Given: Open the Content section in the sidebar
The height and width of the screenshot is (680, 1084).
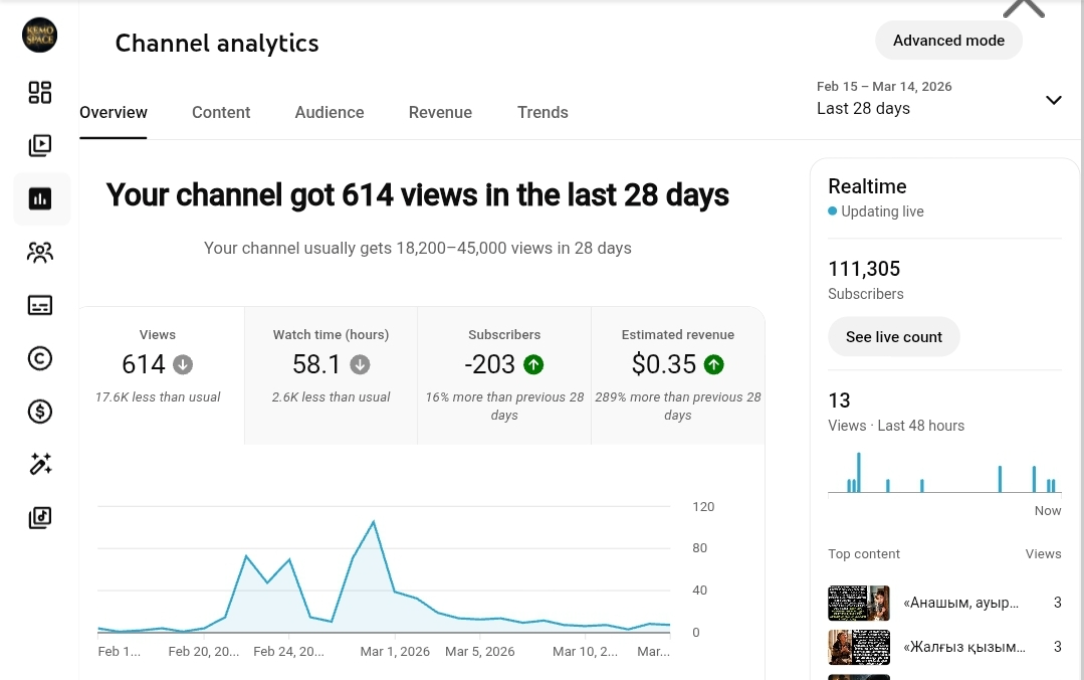Looking at the screenshot, I should (x=40, y=145).
